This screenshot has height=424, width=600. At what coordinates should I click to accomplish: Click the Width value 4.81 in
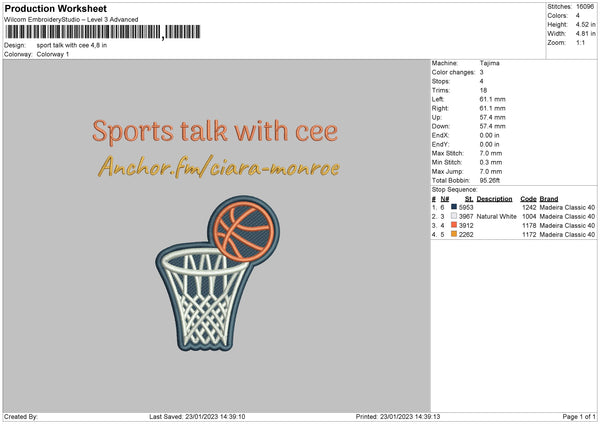click(x=585, y=34)
